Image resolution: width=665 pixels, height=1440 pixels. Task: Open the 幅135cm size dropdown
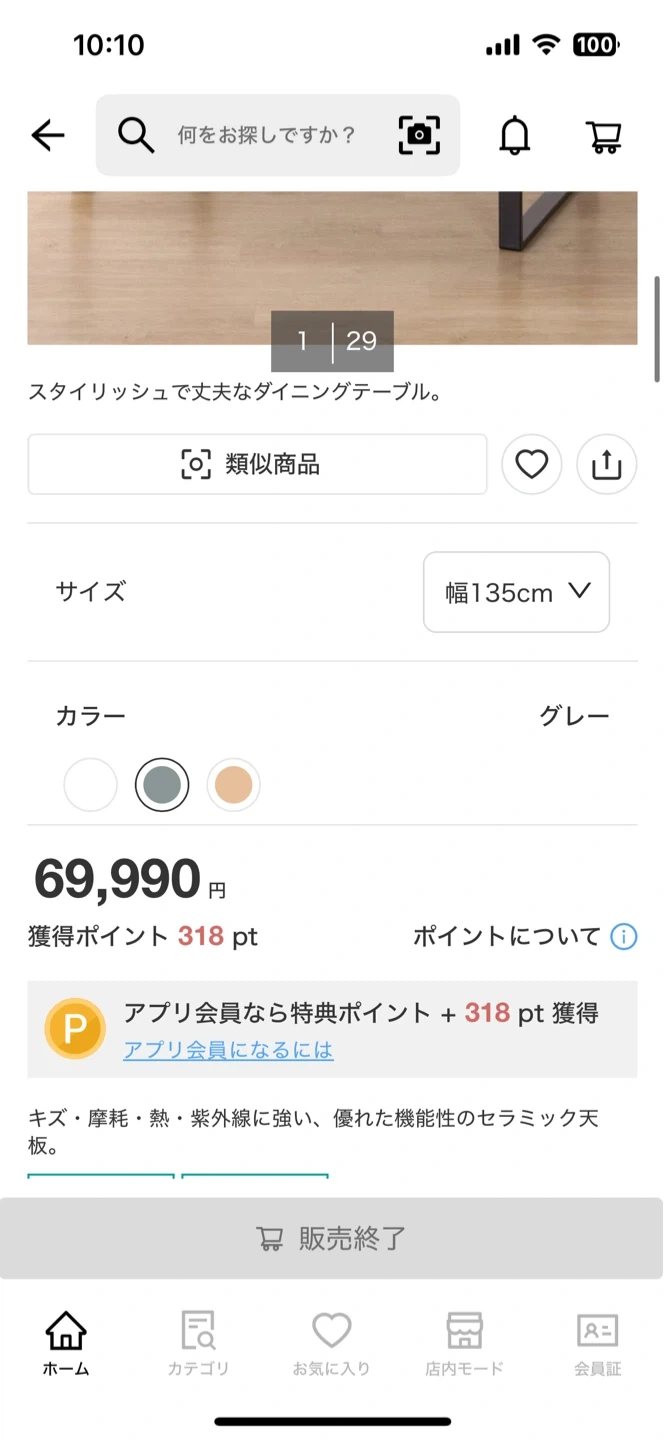(516, 592)
